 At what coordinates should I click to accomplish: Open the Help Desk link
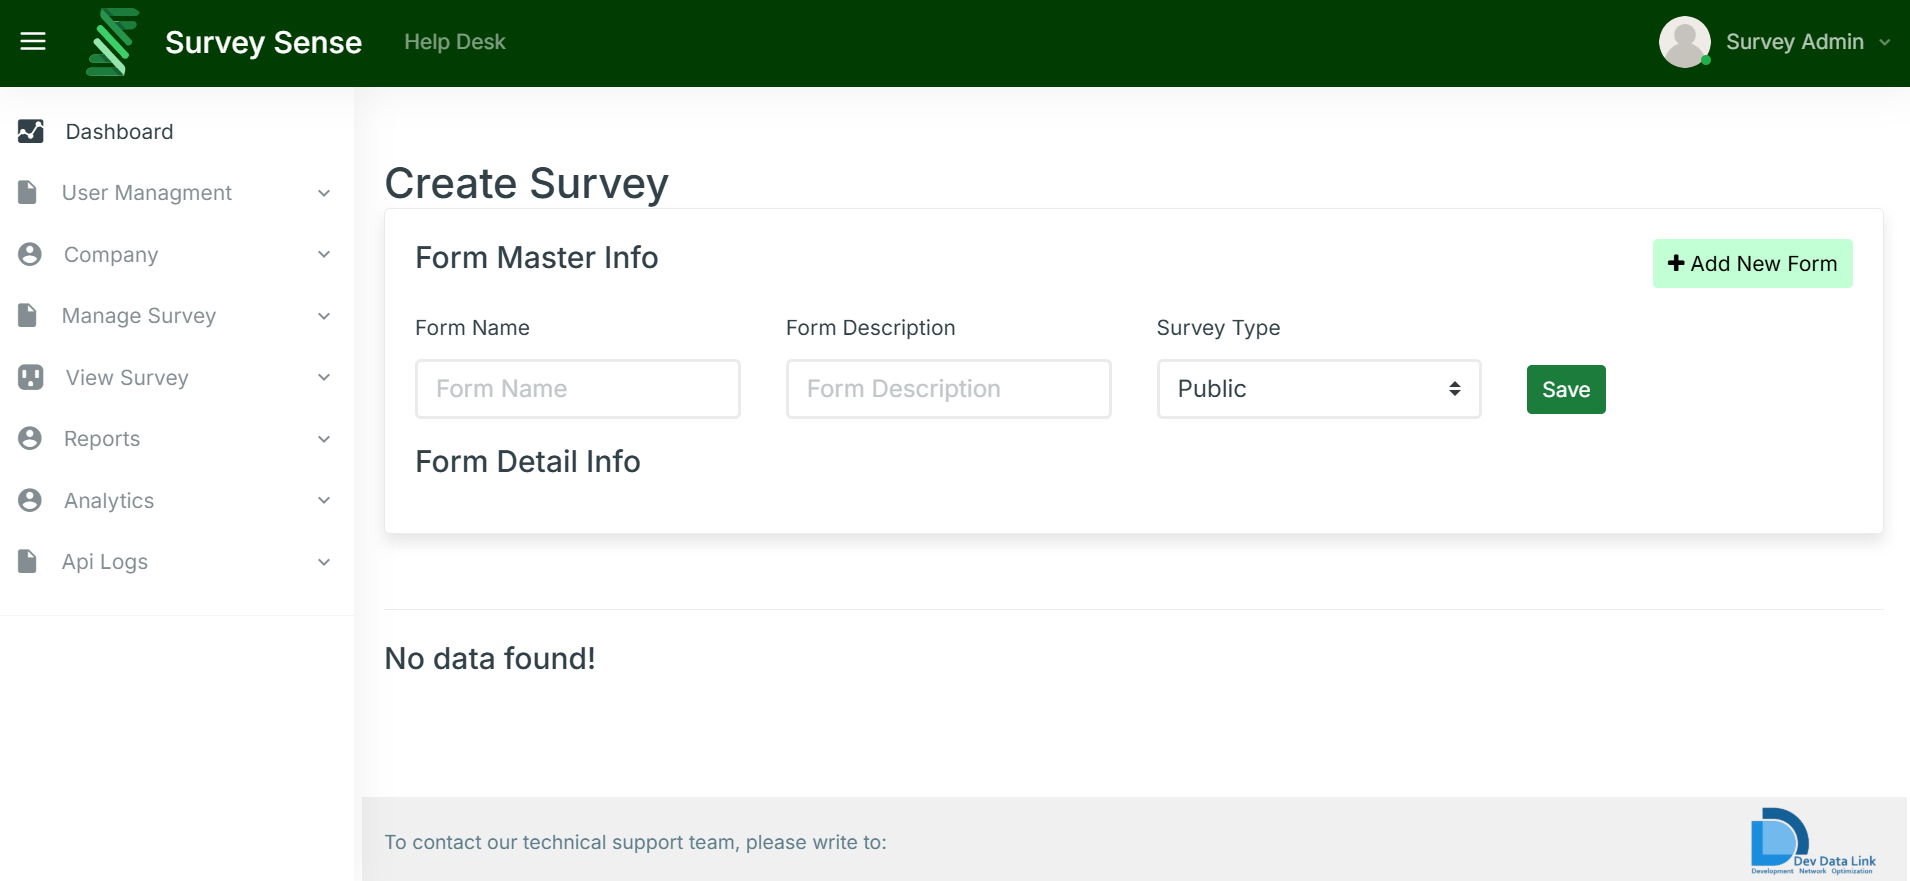point(455,42)
